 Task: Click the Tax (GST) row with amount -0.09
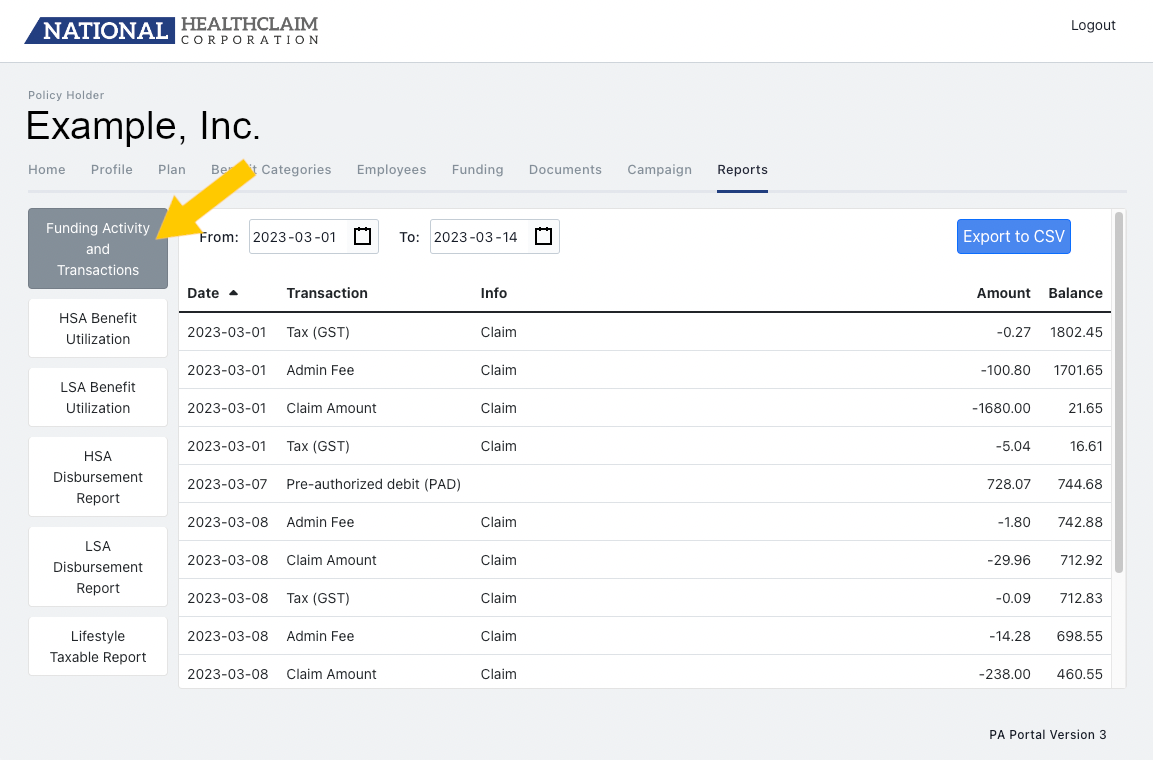[x=645, y=598]
